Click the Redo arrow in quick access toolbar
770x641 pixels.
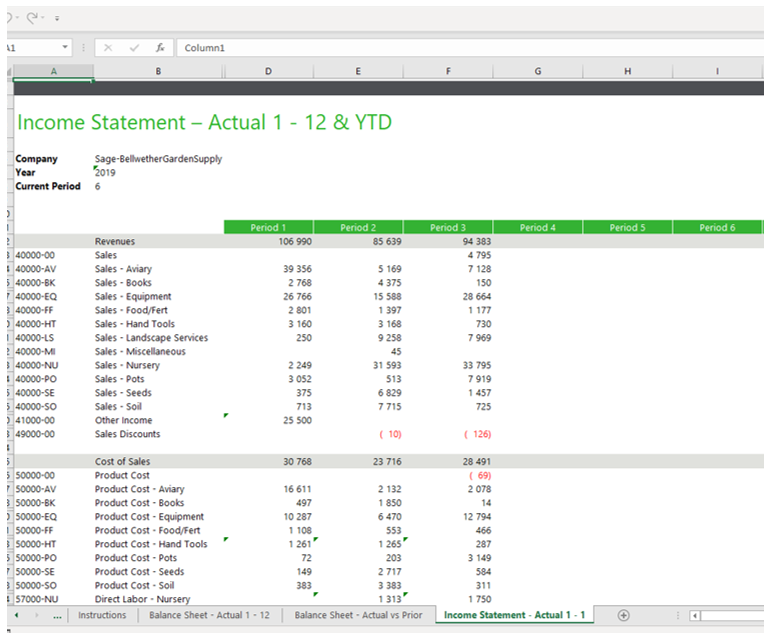coord(32,18)
